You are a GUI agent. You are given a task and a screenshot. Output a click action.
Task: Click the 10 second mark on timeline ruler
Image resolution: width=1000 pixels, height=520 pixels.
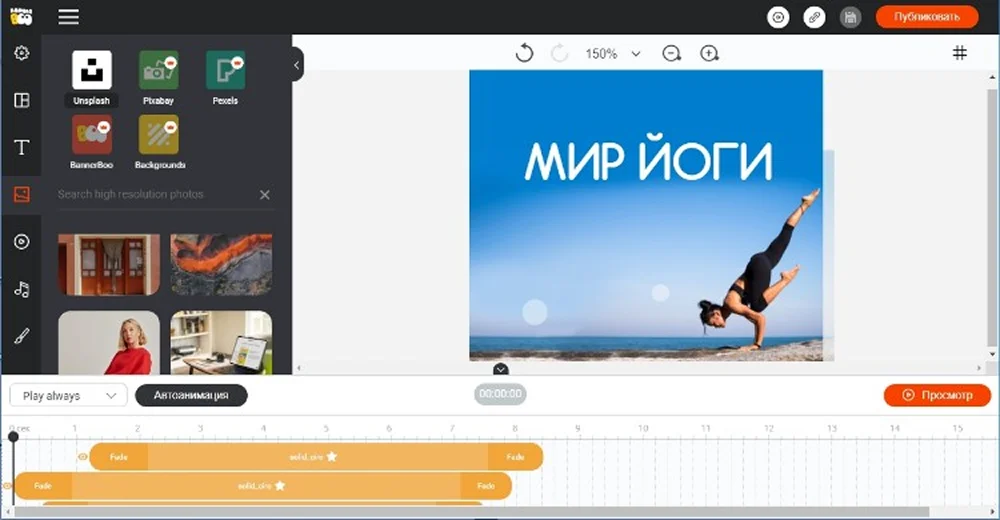[x=642, y=428]
